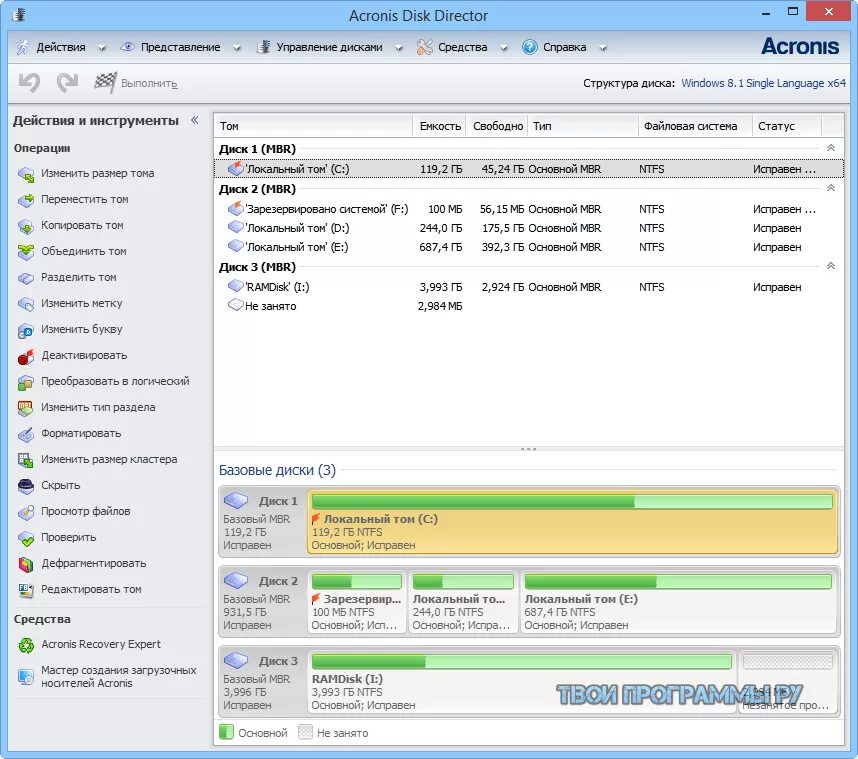Collapse the Диск 1 (MBR) group
Screen dimensions: 858x759
(831, 148)
